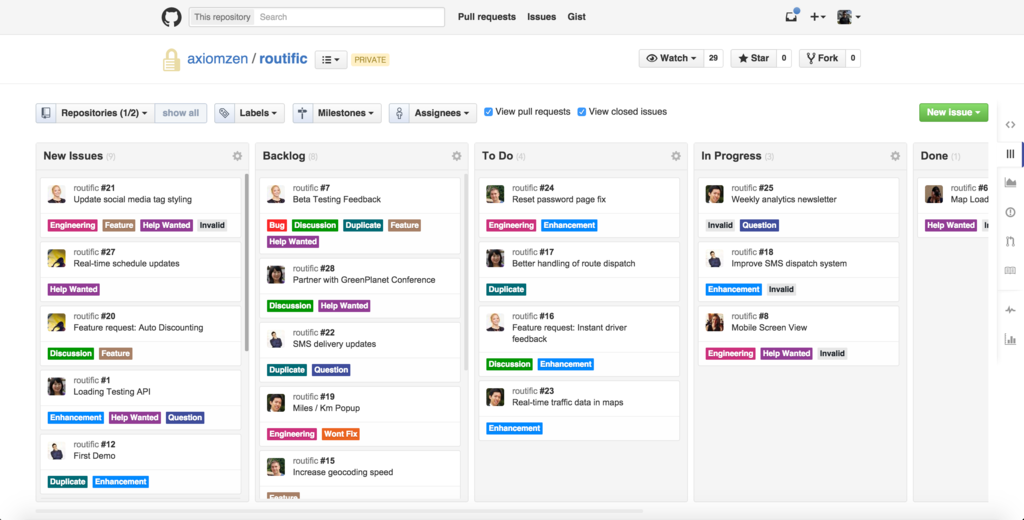This screenshot has height=520, width=1024.
Task: Open the axiomzen organization link
Action: coord(217,58)
